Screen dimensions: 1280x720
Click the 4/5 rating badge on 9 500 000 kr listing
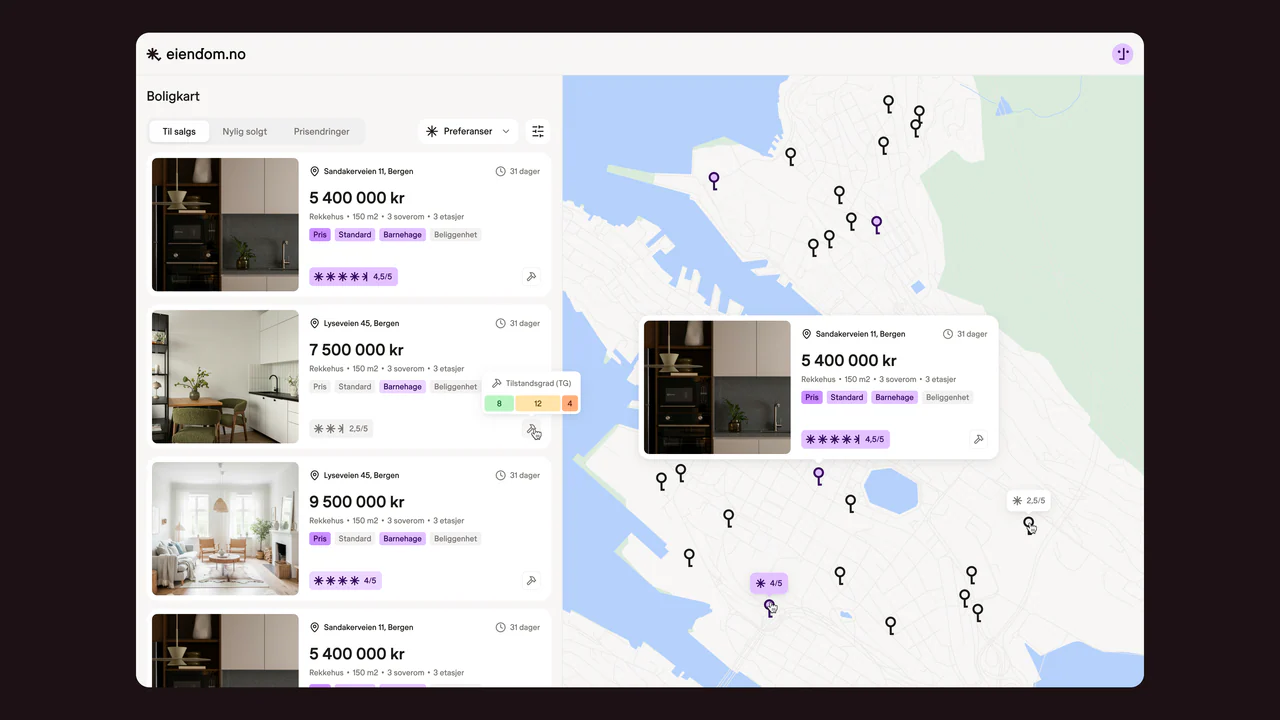(345, 580)
